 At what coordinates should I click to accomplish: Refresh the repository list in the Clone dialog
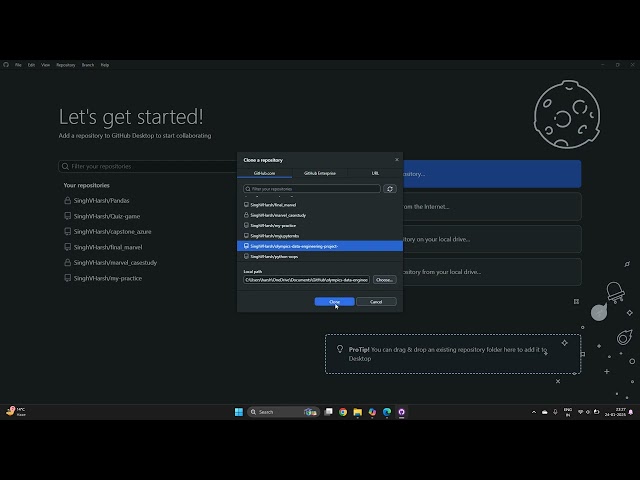(x=390, y=189)
